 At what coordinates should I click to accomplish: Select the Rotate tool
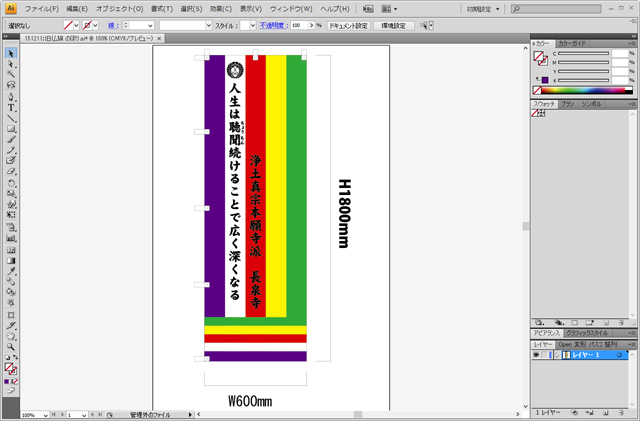tap(11, 183)
